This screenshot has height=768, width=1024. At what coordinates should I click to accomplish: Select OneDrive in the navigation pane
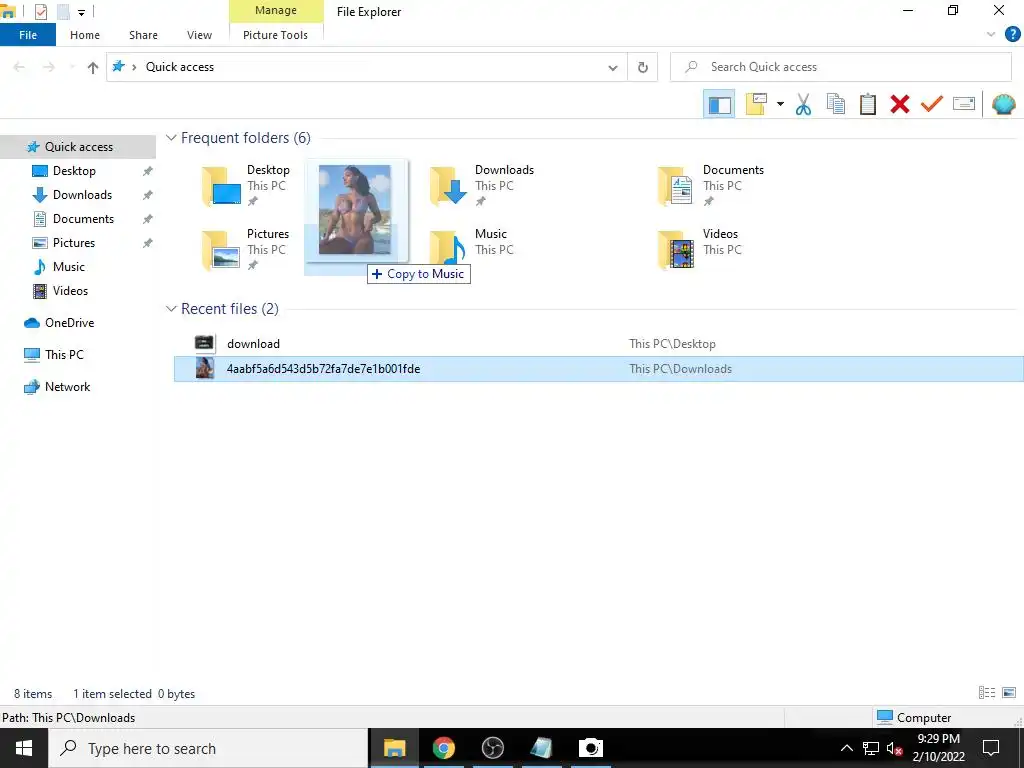coord(69,323)
